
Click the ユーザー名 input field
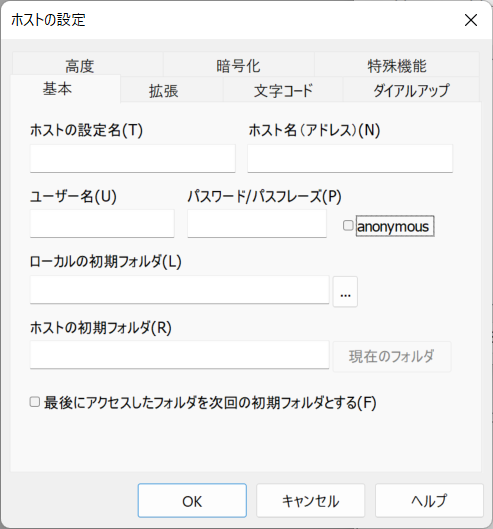(102, 223)
